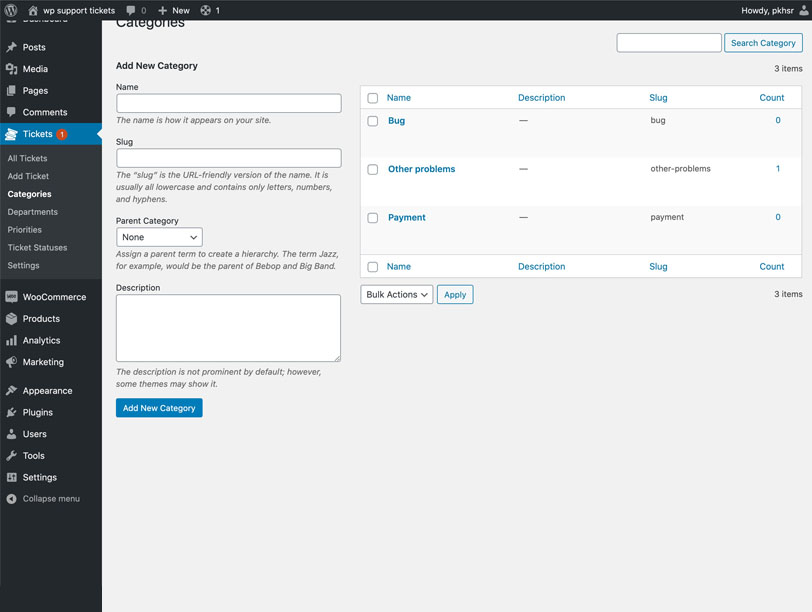
Task: Check the Bug category checkbox
Action: [x=372, y=121]
